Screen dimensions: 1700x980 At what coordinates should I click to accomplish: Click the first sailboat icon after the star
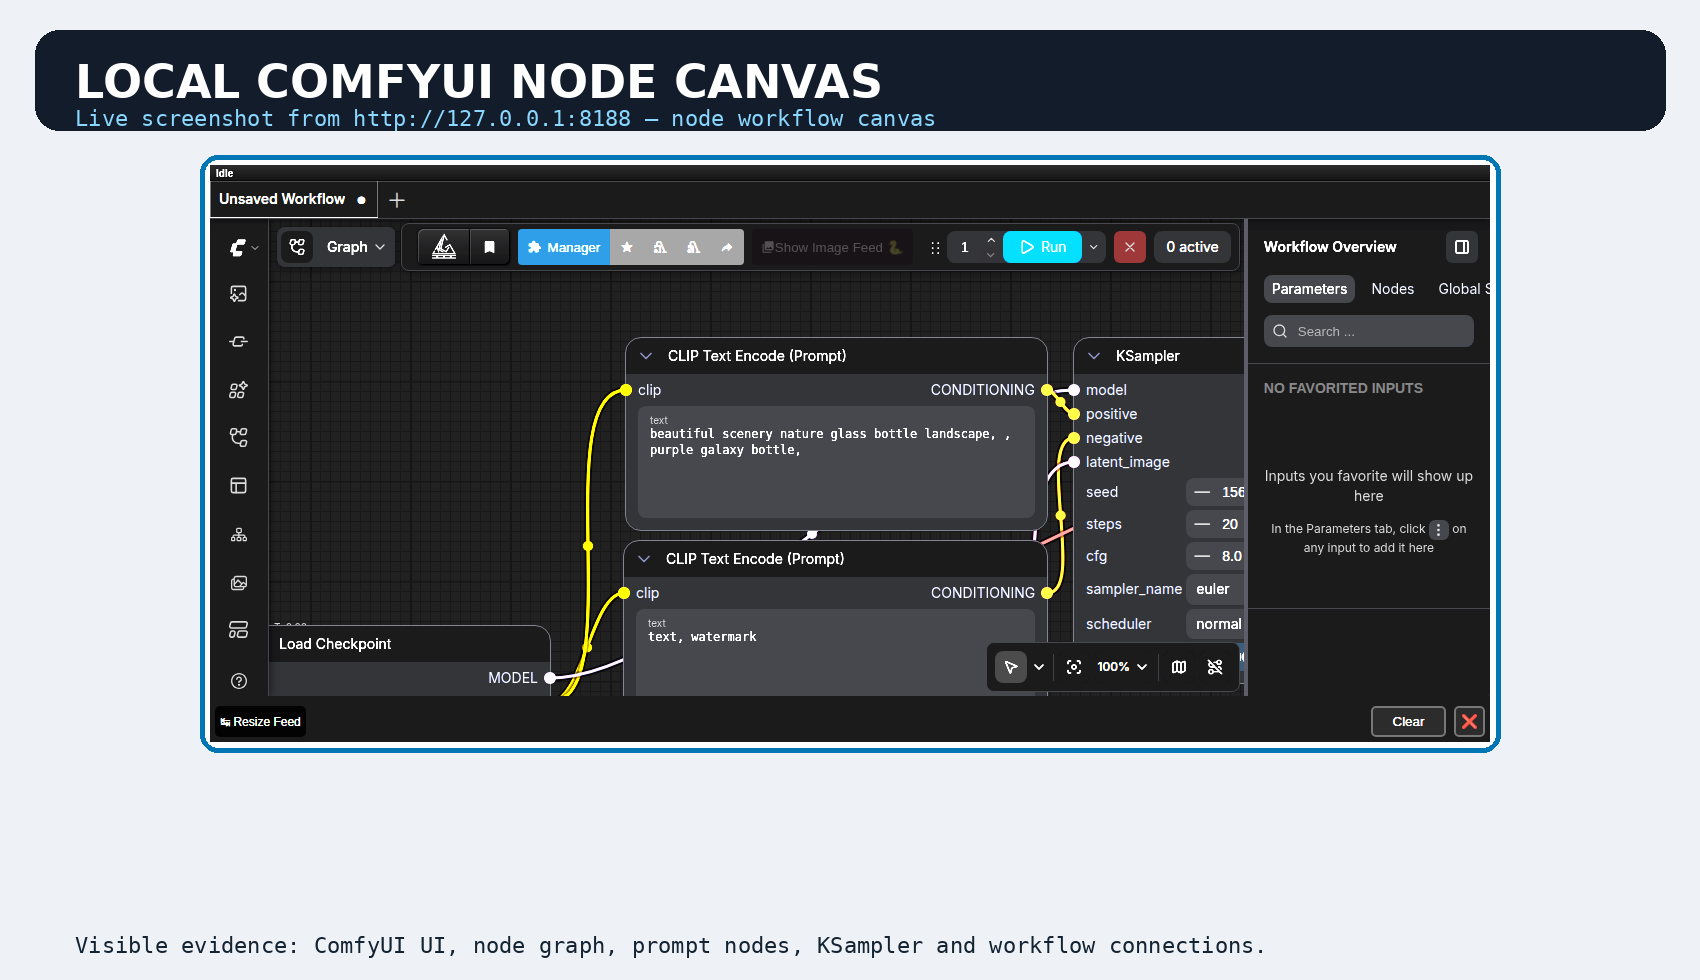click(660, 247)
